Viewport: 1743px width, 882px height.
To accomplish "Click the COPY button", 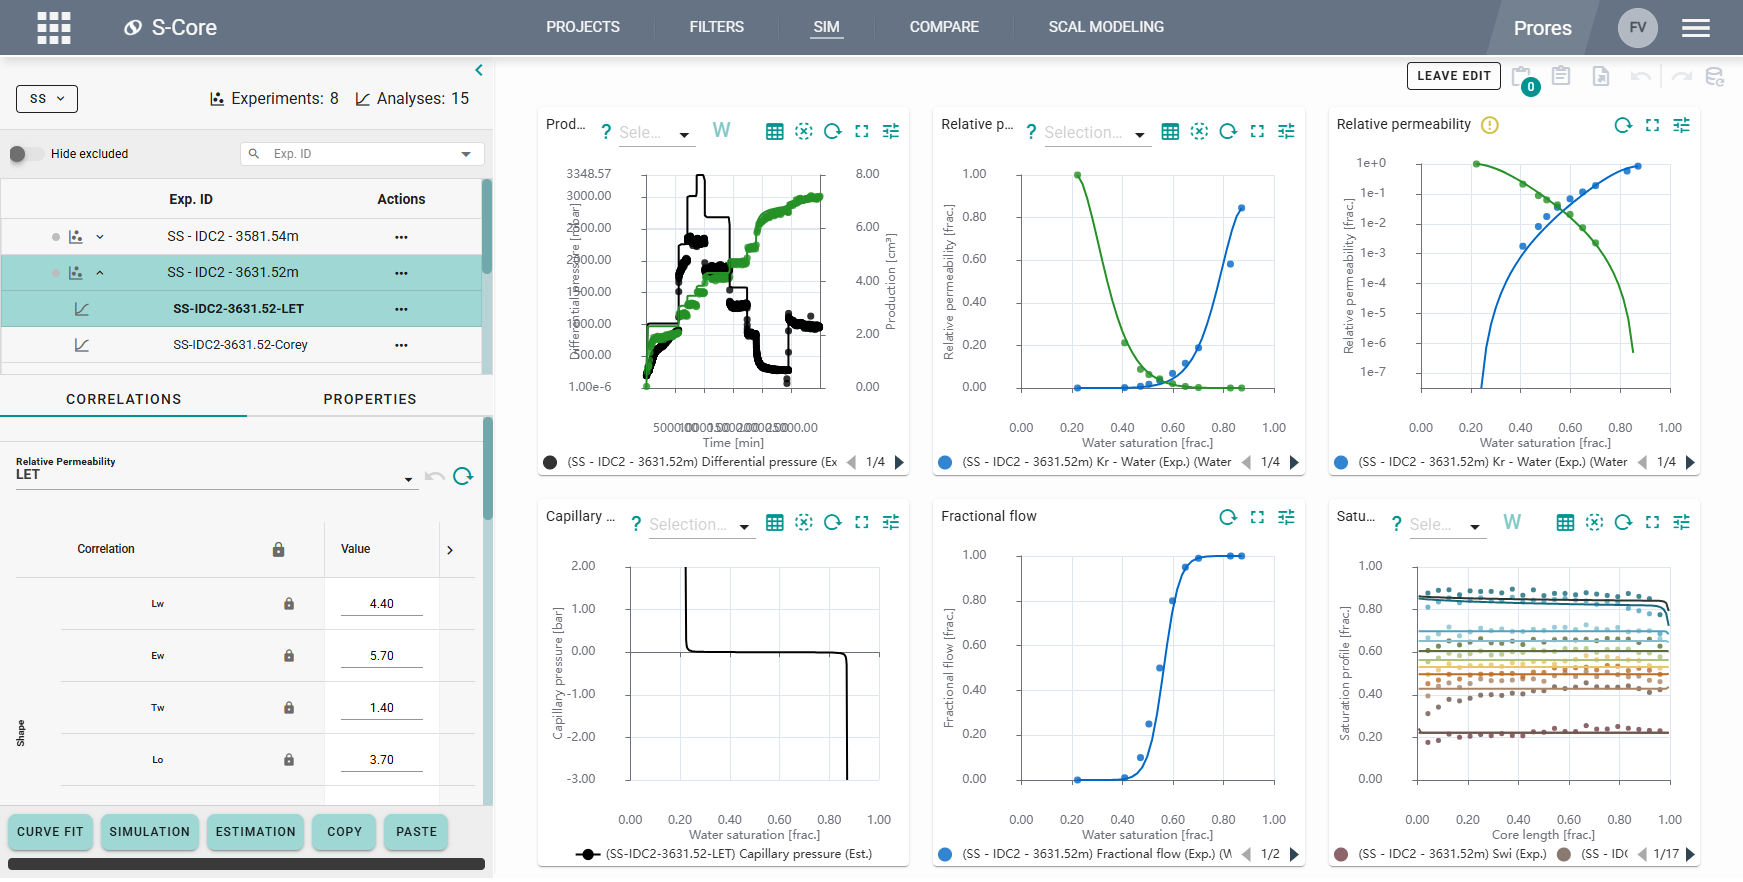I will (x=345, y=832).
